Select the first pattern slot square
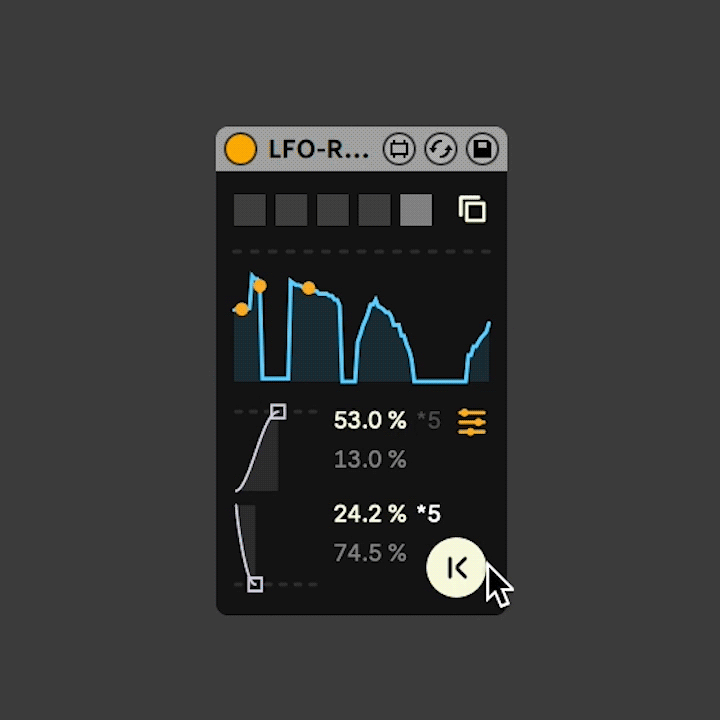 [250, 210]
